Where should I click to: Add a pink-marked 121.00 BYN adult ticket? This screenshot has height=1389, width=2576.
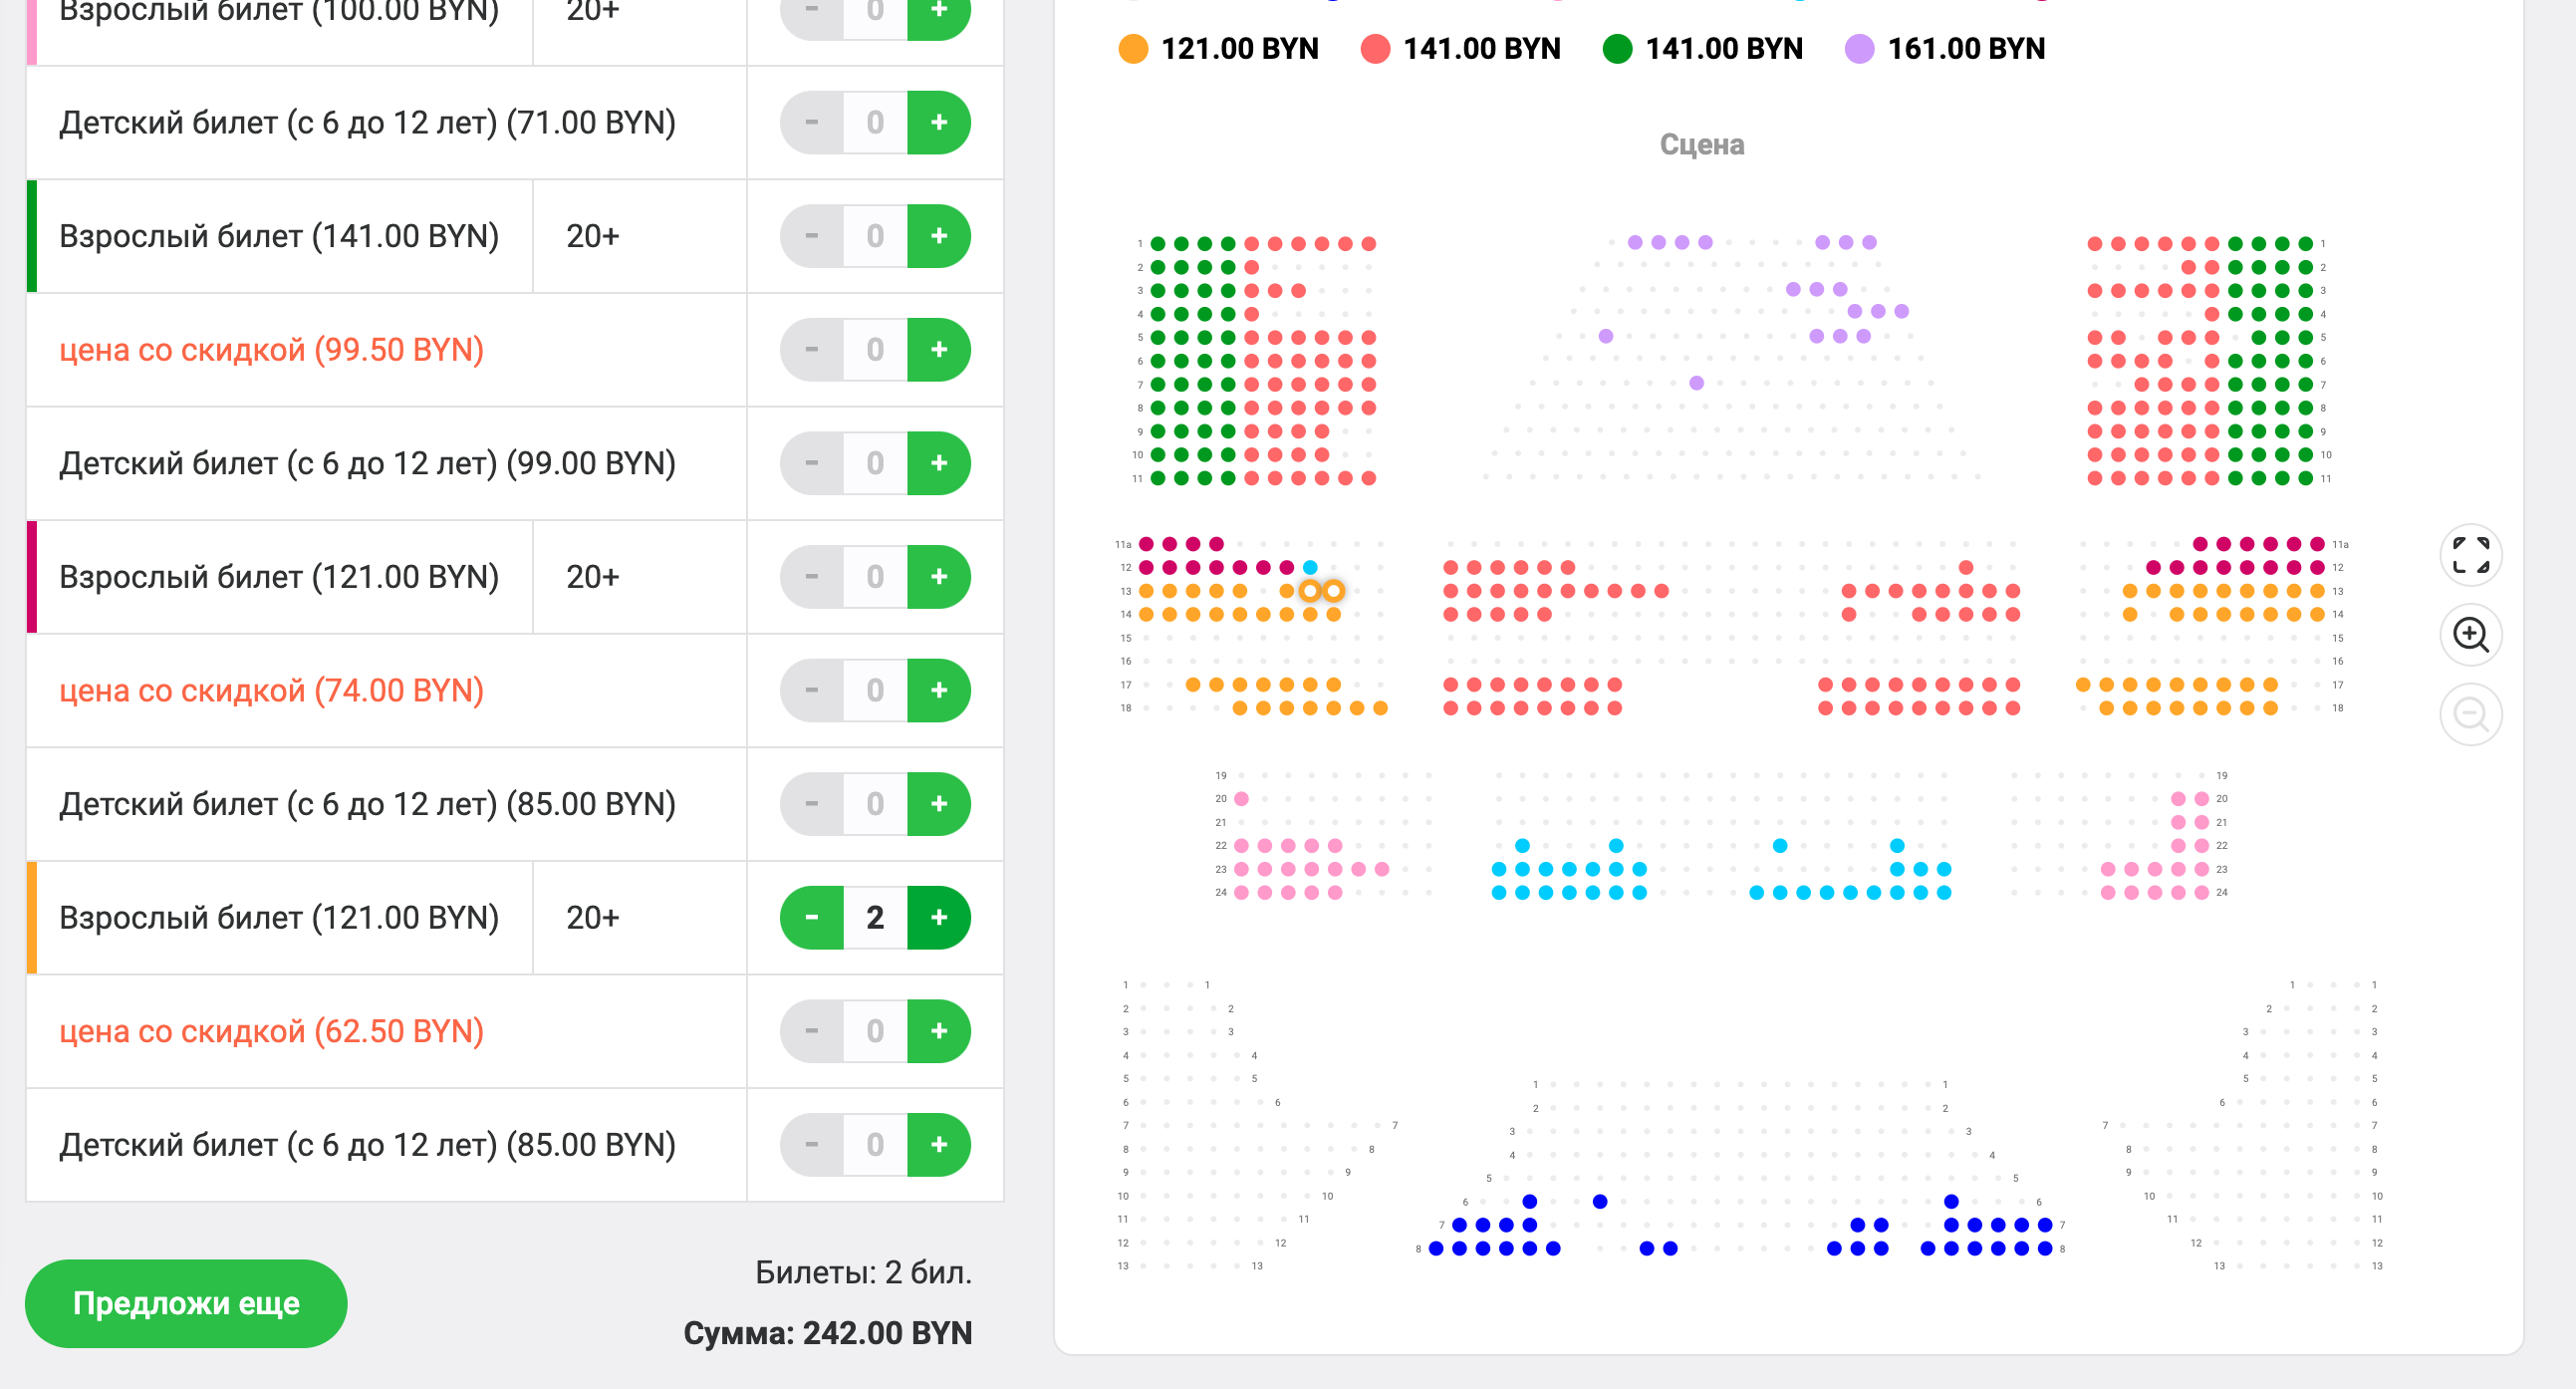938,577
